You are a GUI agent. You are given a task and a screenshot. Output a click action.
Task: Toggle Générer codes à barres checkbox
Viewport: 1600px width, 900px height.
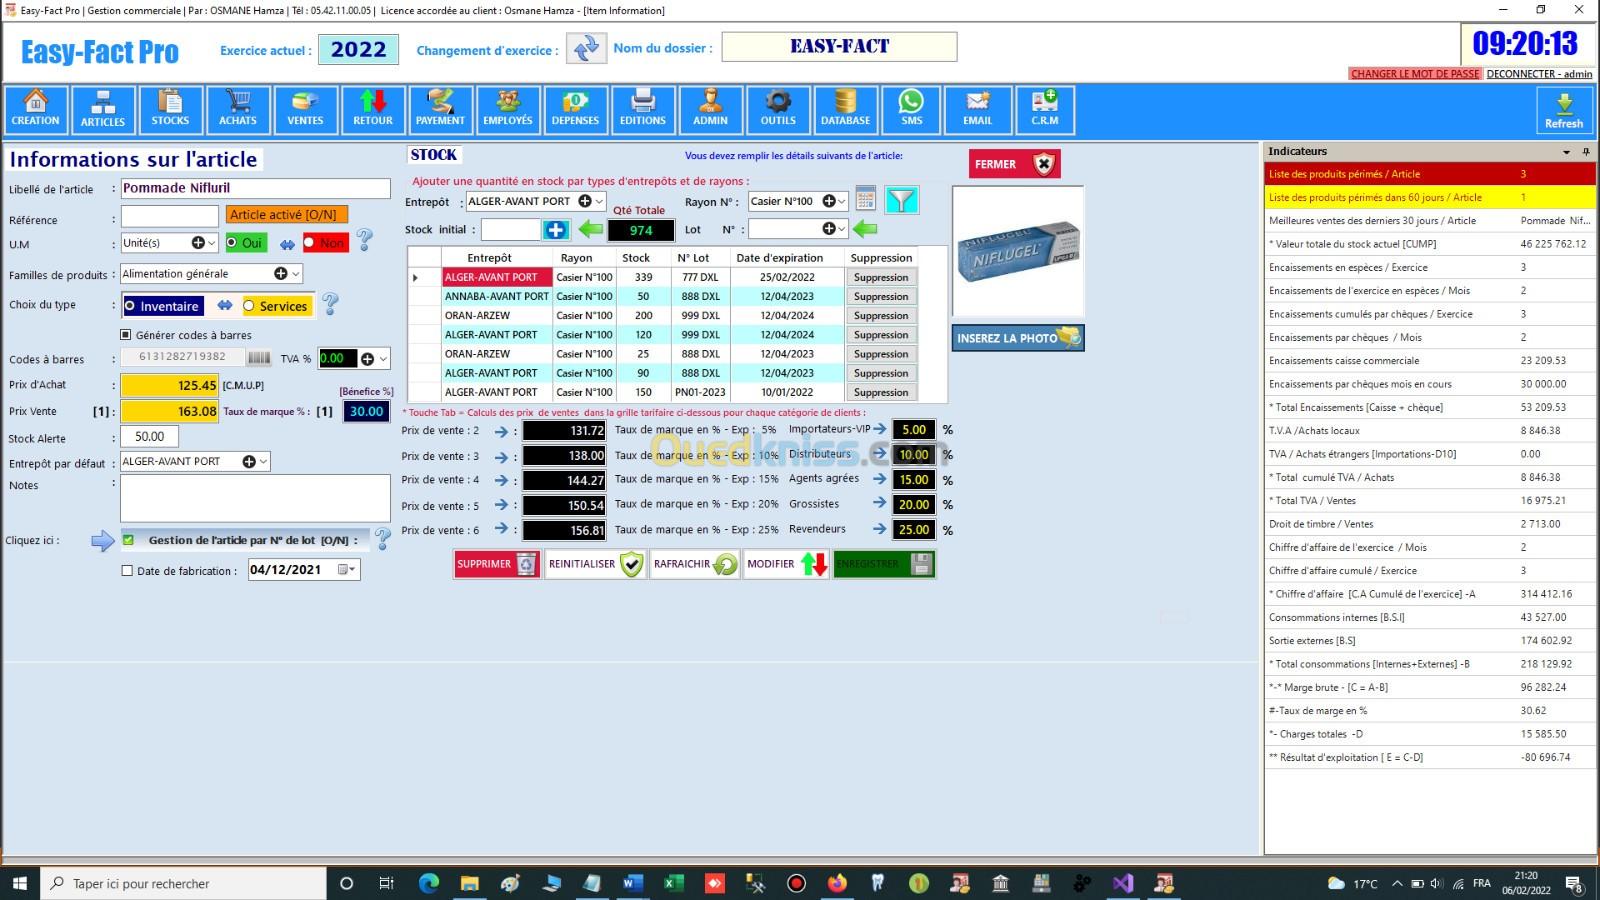coord(126,335)
